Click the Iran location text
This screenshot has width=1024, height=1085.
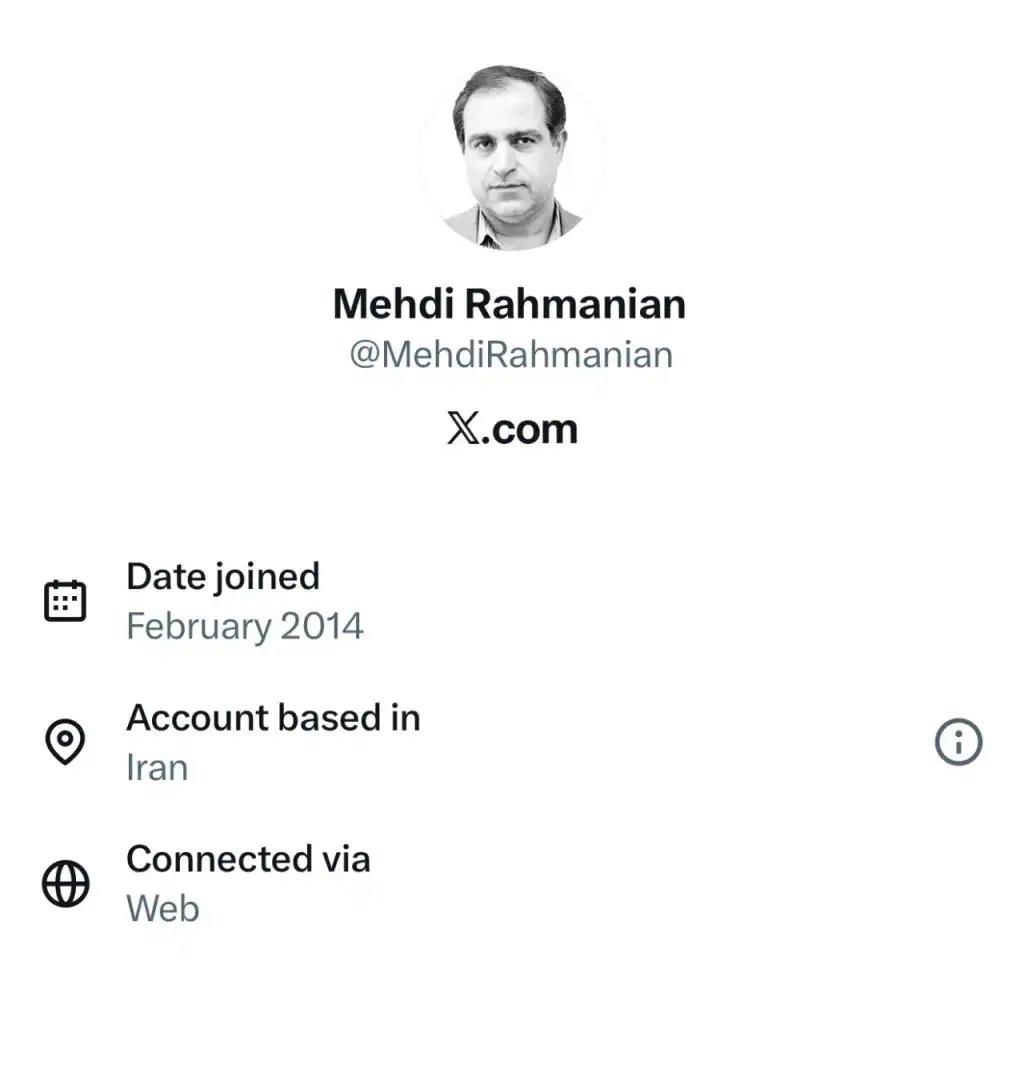(x=156, y=767)
